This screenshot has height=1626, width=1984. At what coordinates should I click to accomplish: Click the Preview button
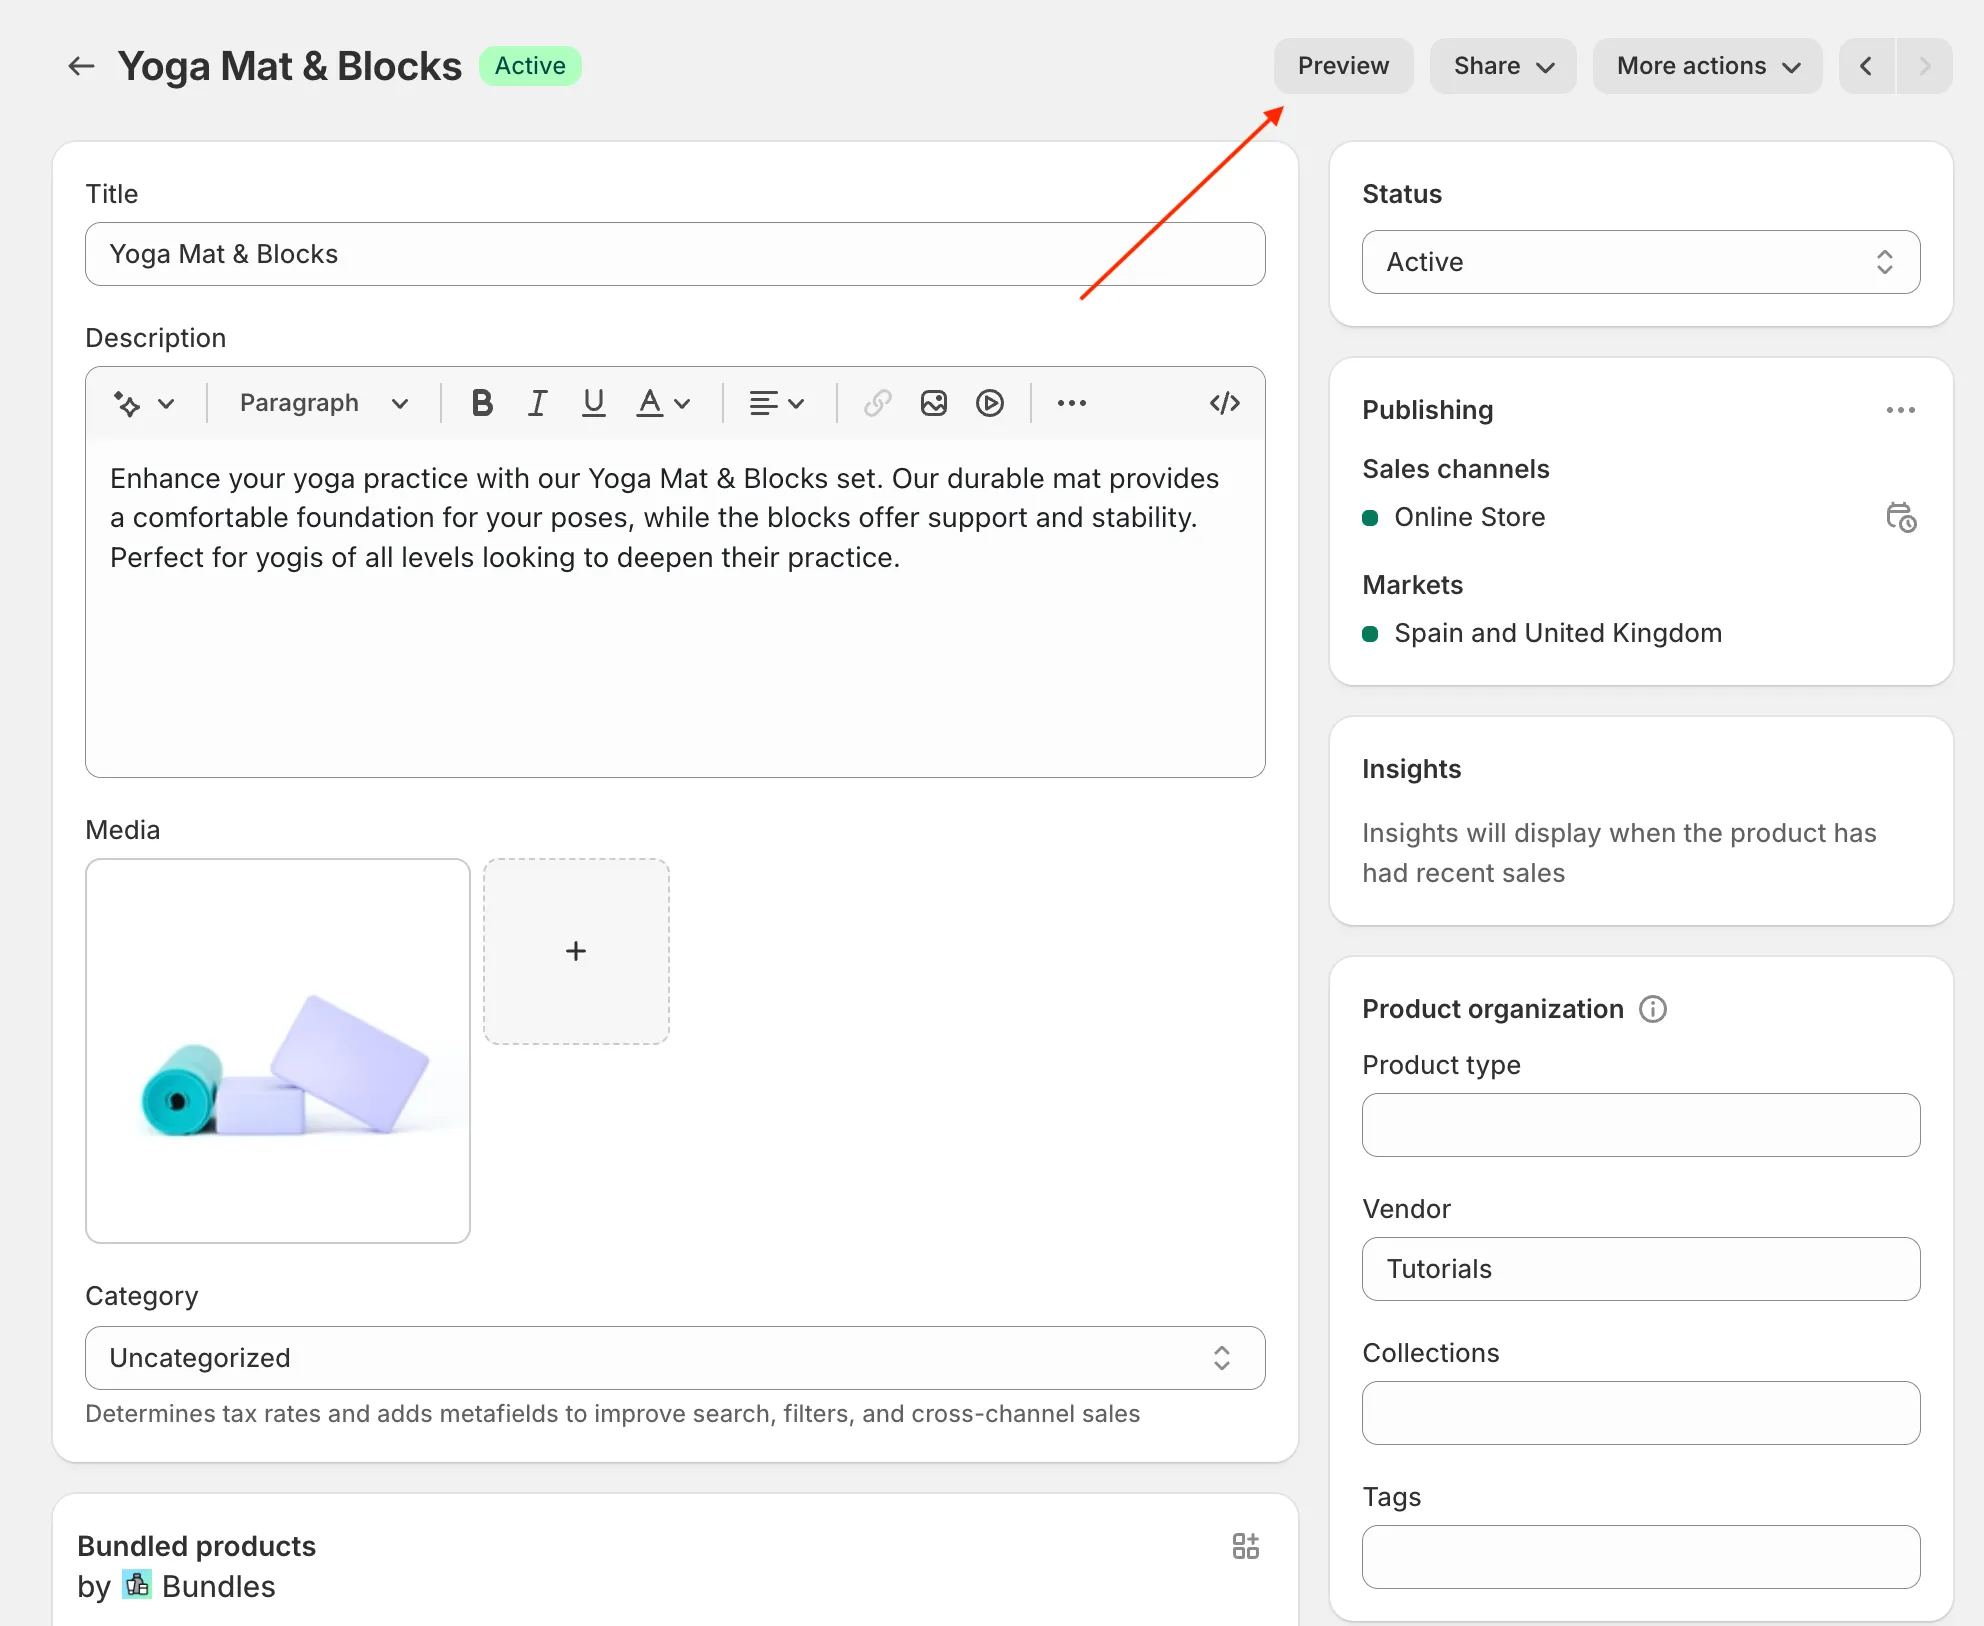1343,66
